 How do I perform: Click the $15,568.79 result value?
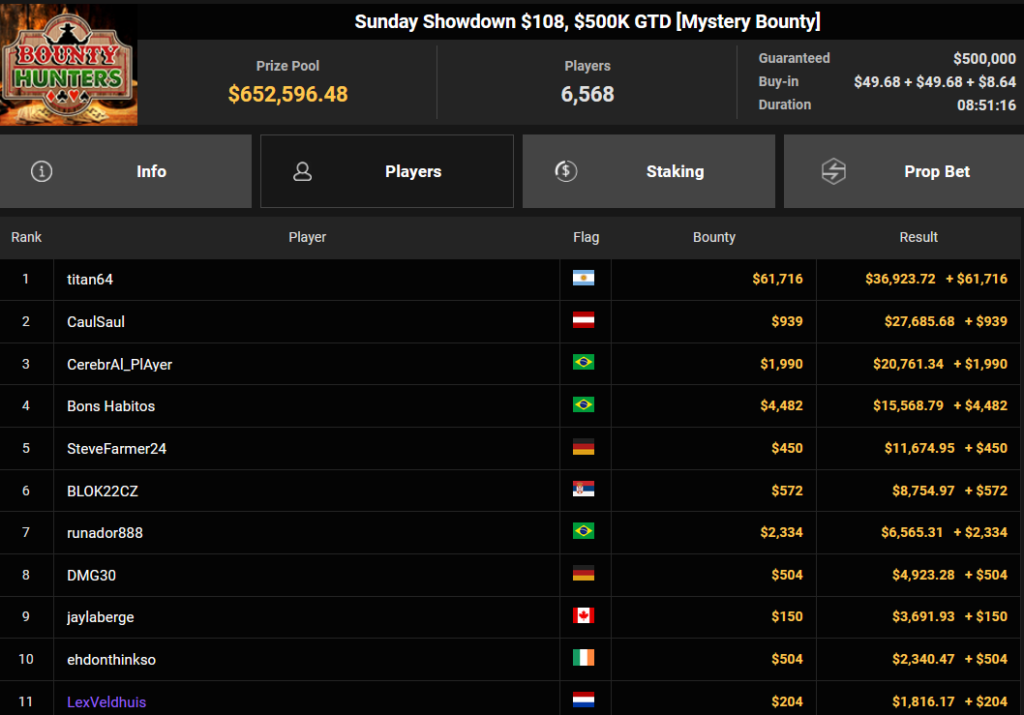tap(908, 405)
